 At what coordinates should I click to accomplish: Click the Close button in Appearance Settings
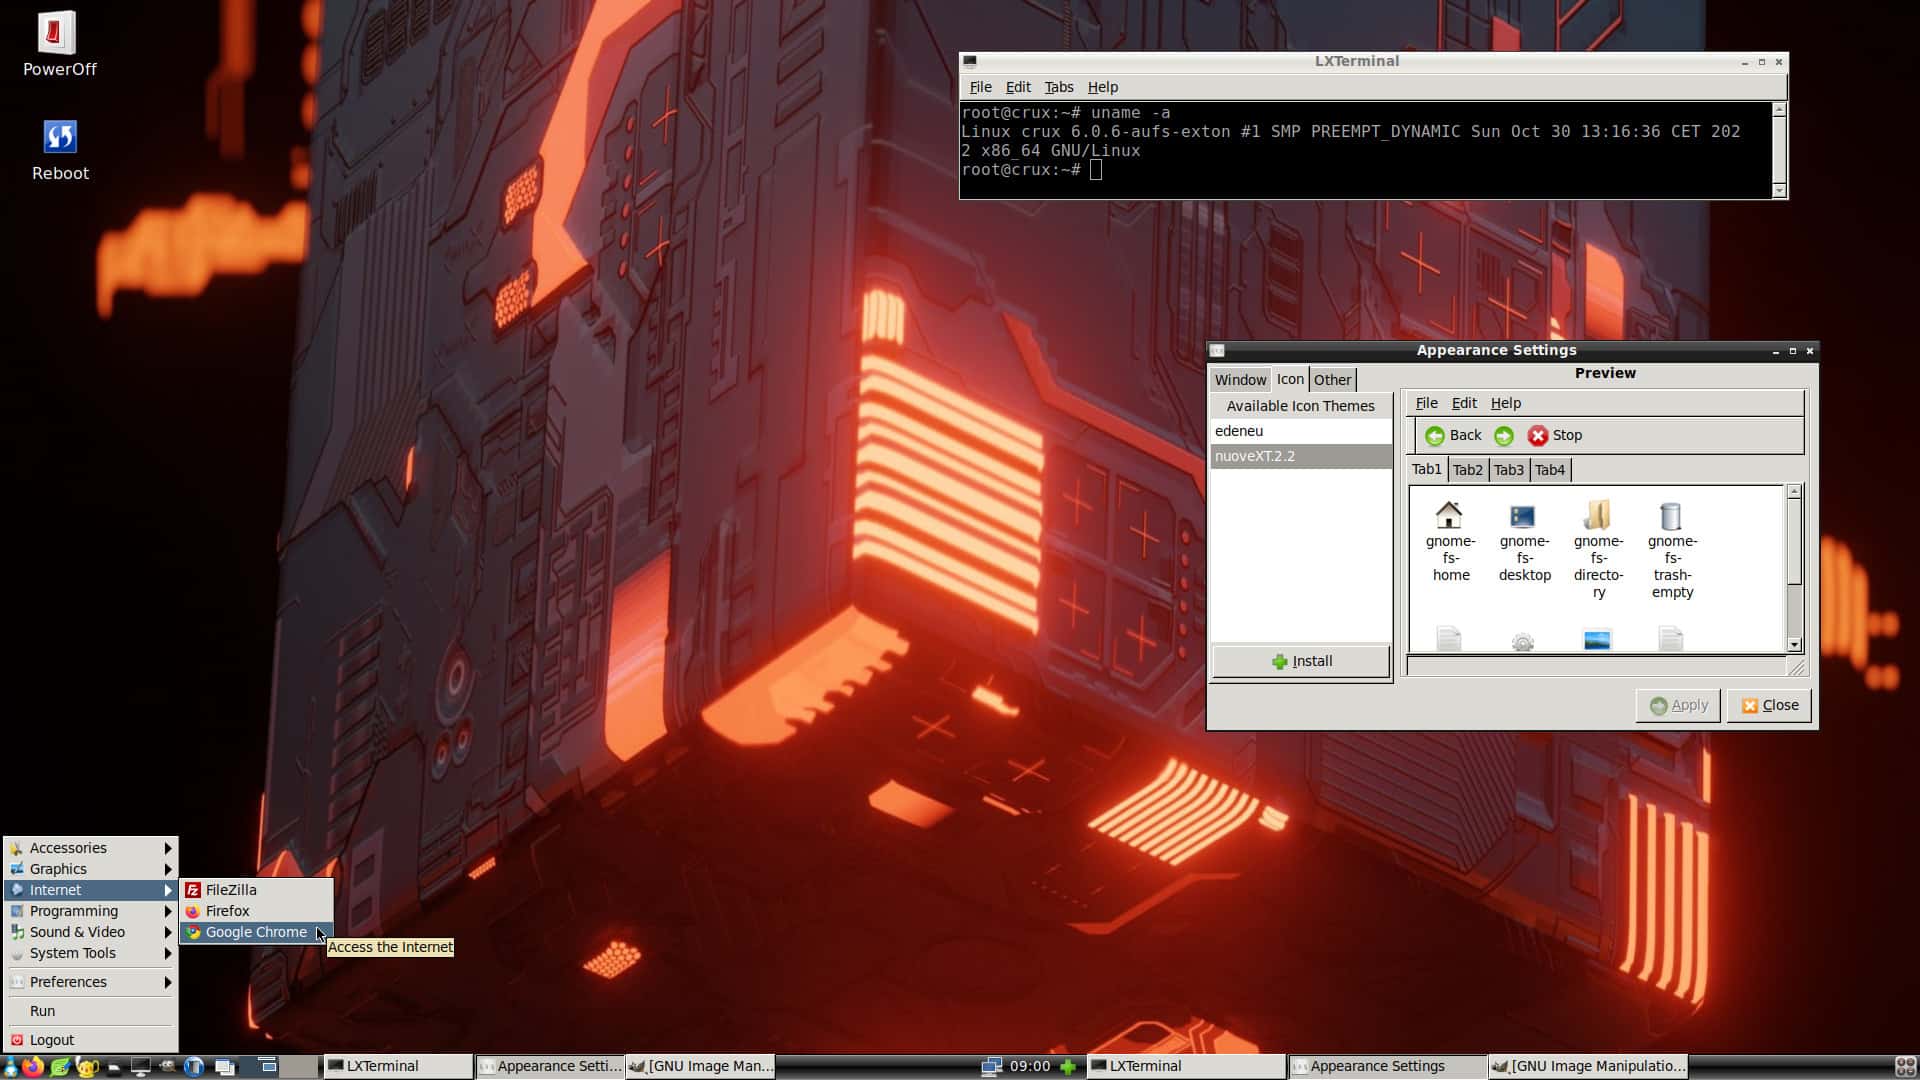pos(1769,705)
